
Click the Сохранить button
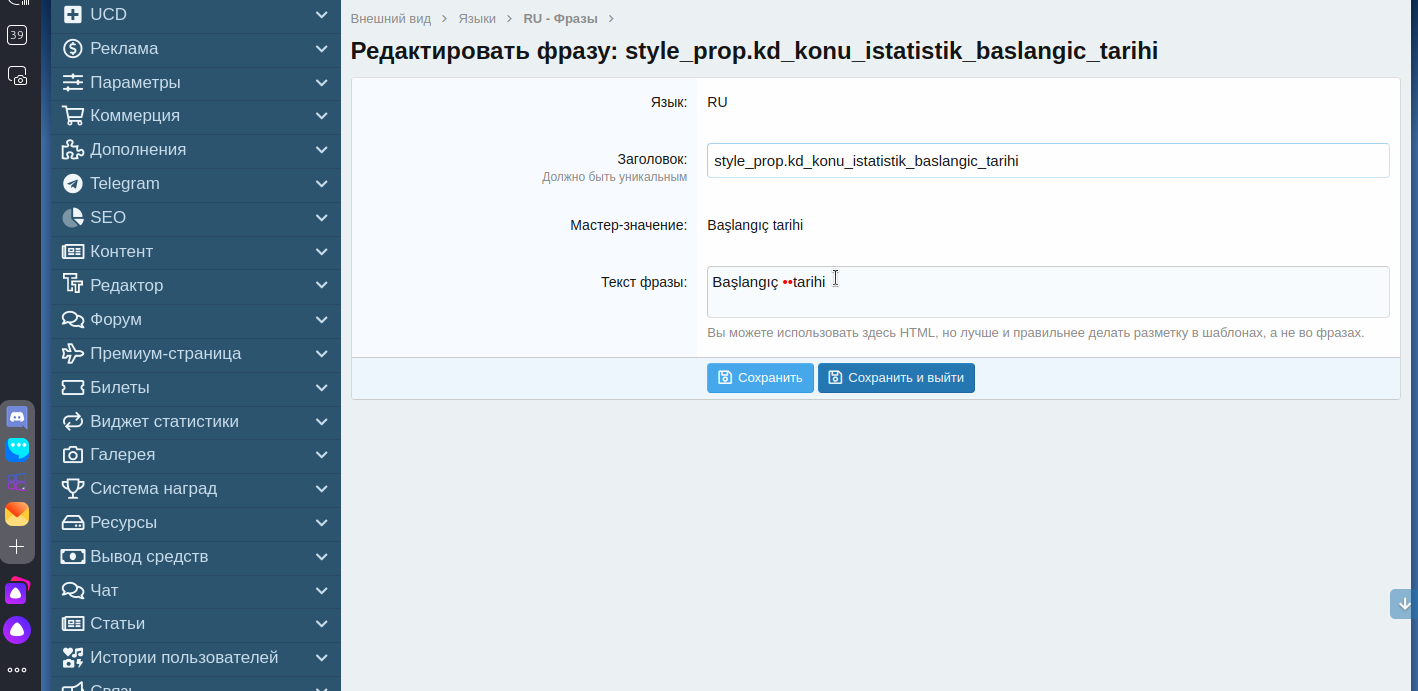760,378
